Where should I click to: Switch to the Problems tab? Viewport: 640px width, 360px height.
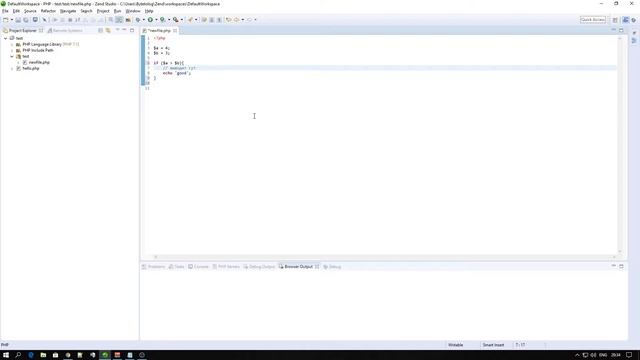153,267
